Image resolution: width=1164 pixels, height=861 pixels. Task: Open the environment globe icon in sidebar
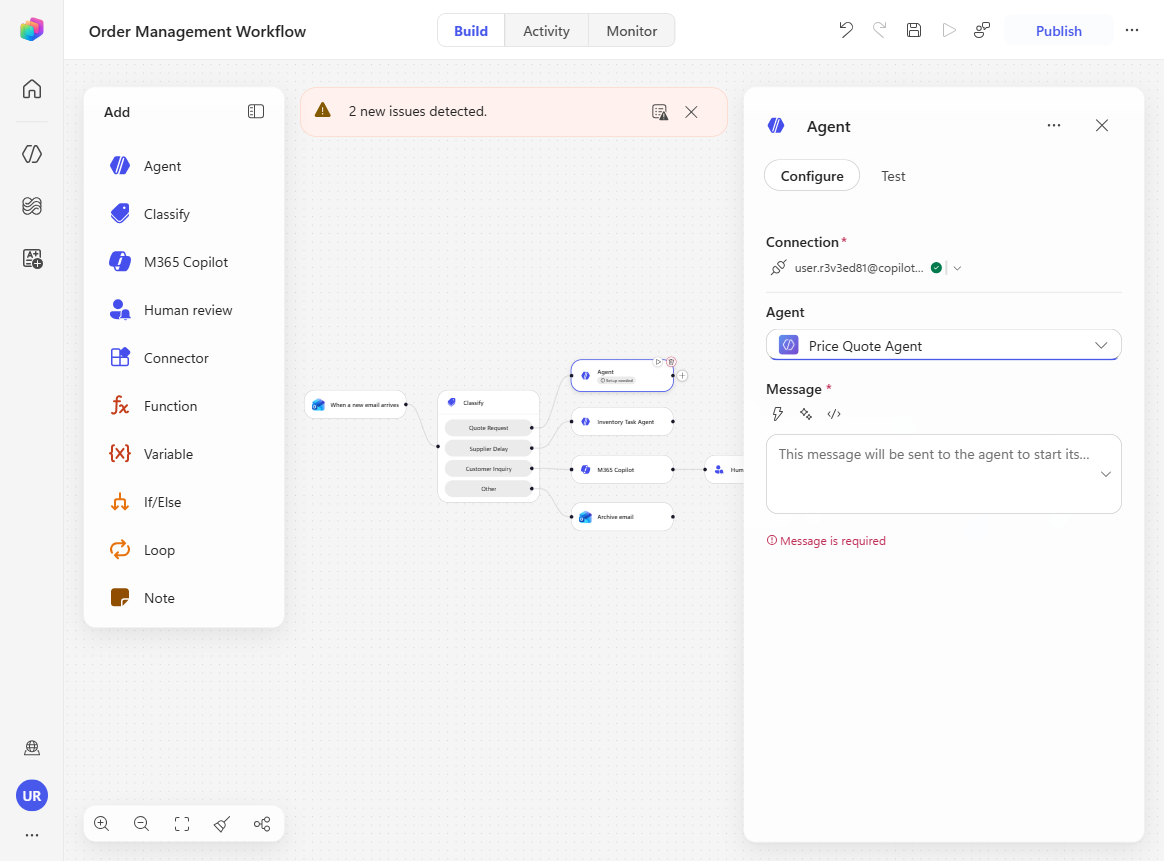click(32, 747)
